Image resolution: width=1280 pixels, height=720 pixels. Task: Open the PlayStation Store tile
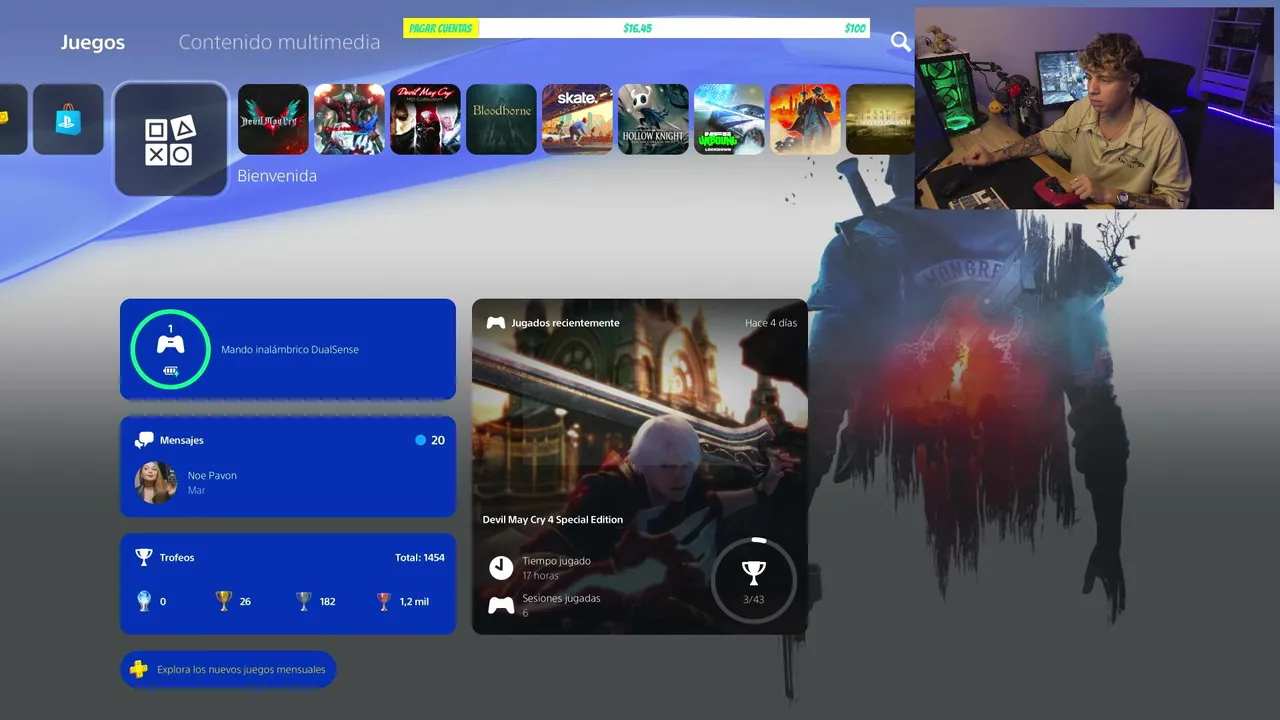tap(68, 119)
